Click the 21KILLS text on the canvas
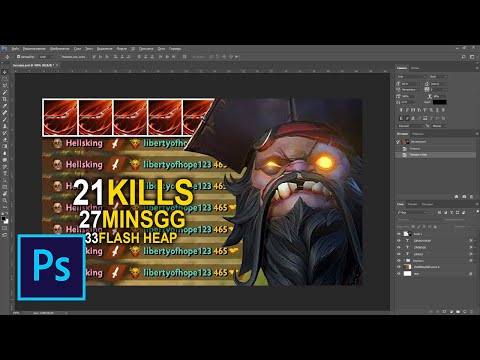 133,193
